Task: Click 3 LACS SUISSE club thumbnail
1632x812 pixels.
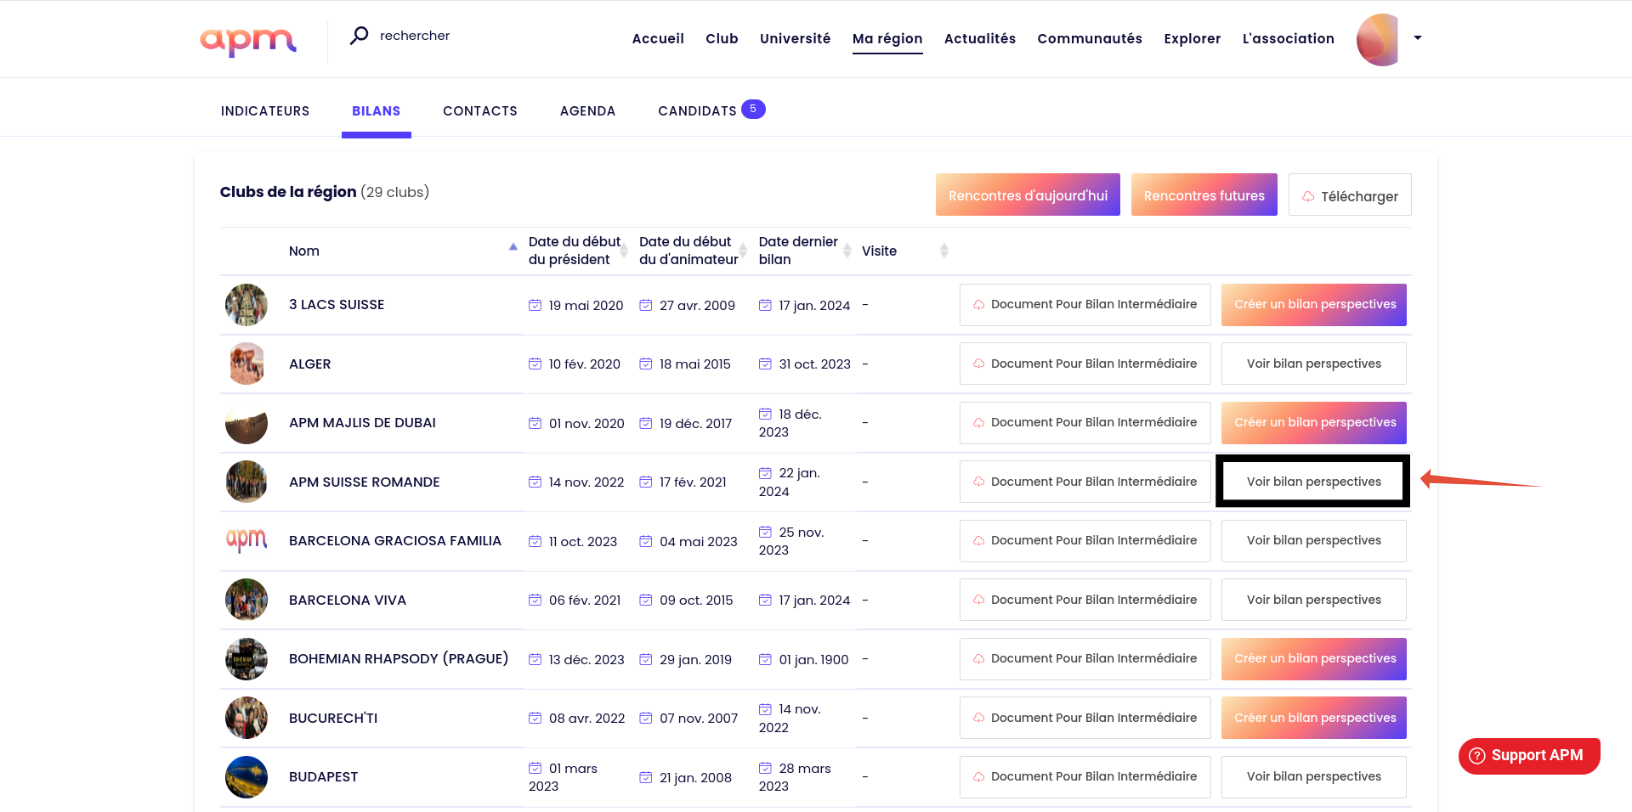Action: [246, 305]
